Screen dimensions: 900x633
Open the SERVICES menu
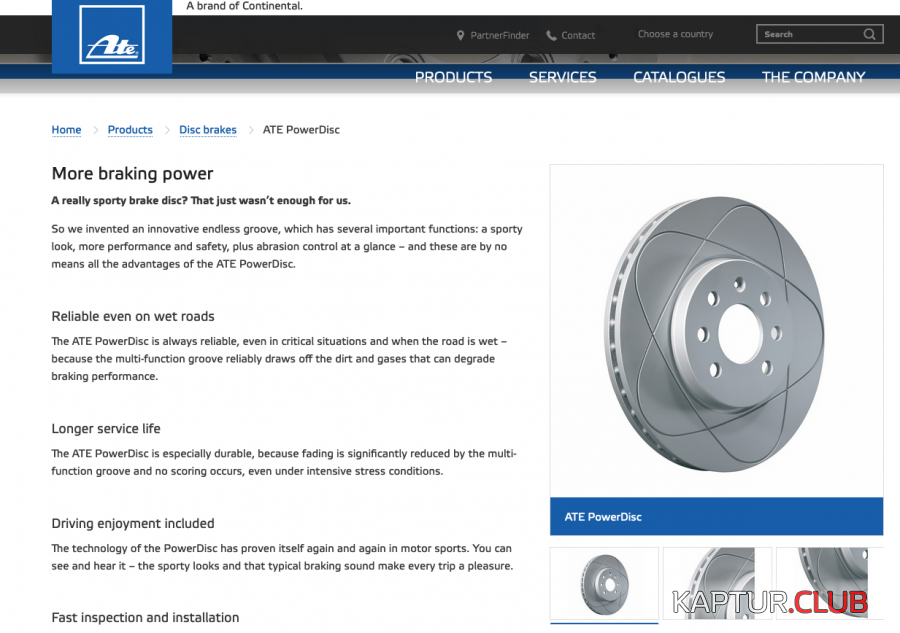coord(562,77)
